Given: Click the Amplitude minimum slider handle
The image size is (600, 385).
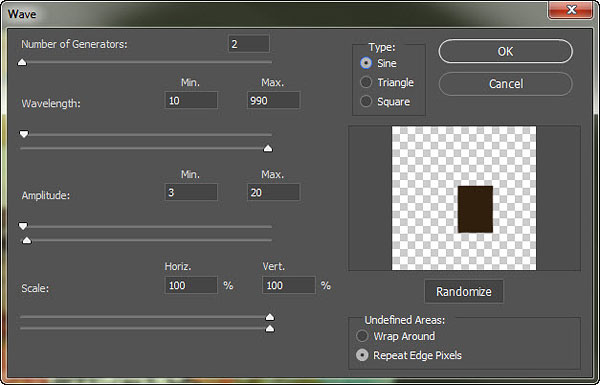Looking at the screenshot, I should click(23, 226).
